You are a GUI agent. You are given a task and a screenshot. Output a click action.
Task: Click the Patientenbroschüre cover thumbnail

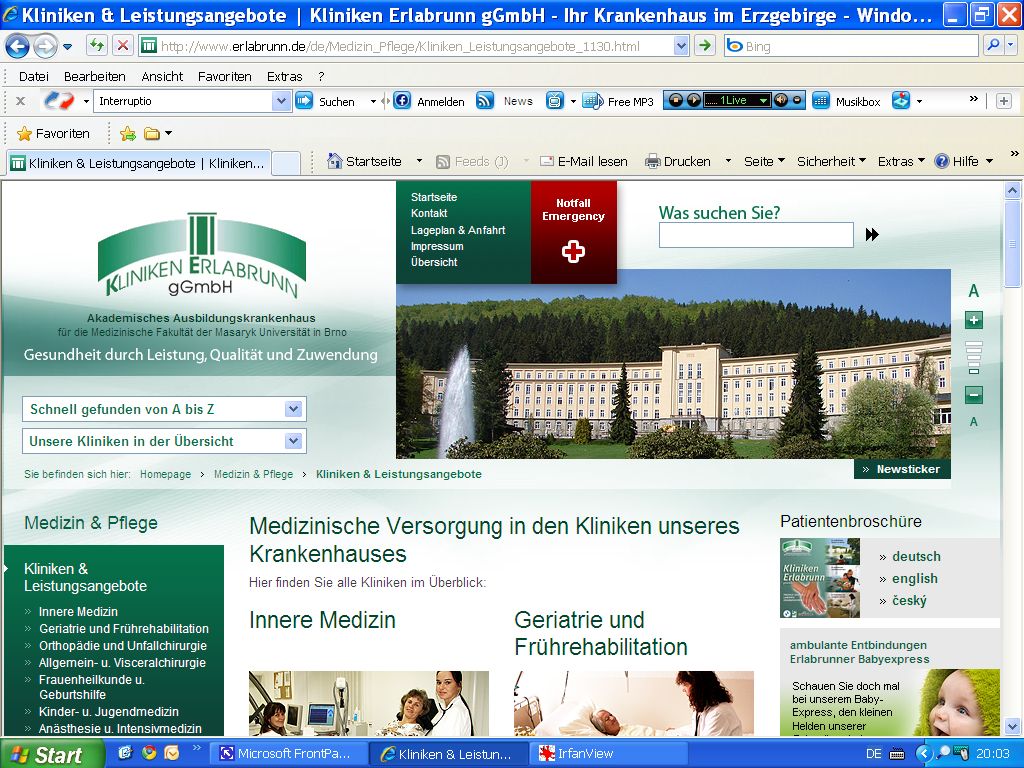click(x=820, y=578)
